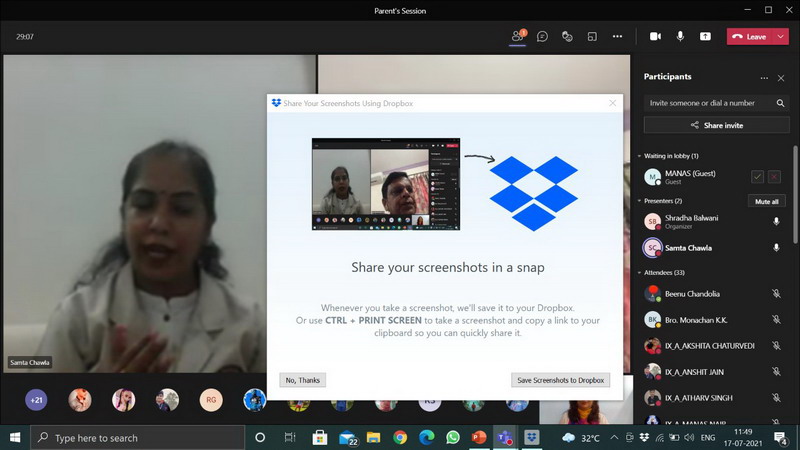Open the meeting chat icon
Viewport: 800px width, 450px height.
[x=542, y=36]
